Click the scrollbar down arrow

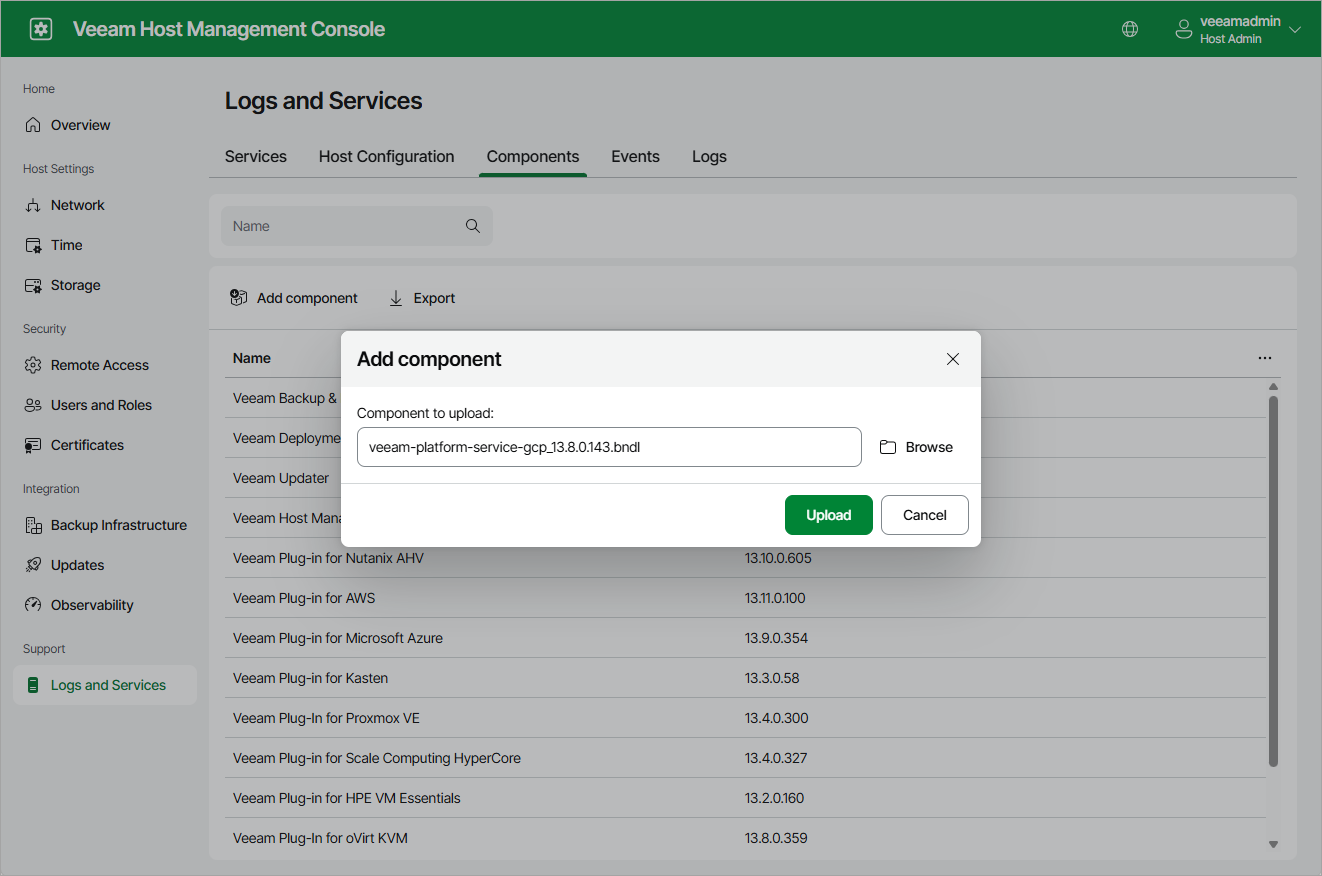pos(1273,845)
